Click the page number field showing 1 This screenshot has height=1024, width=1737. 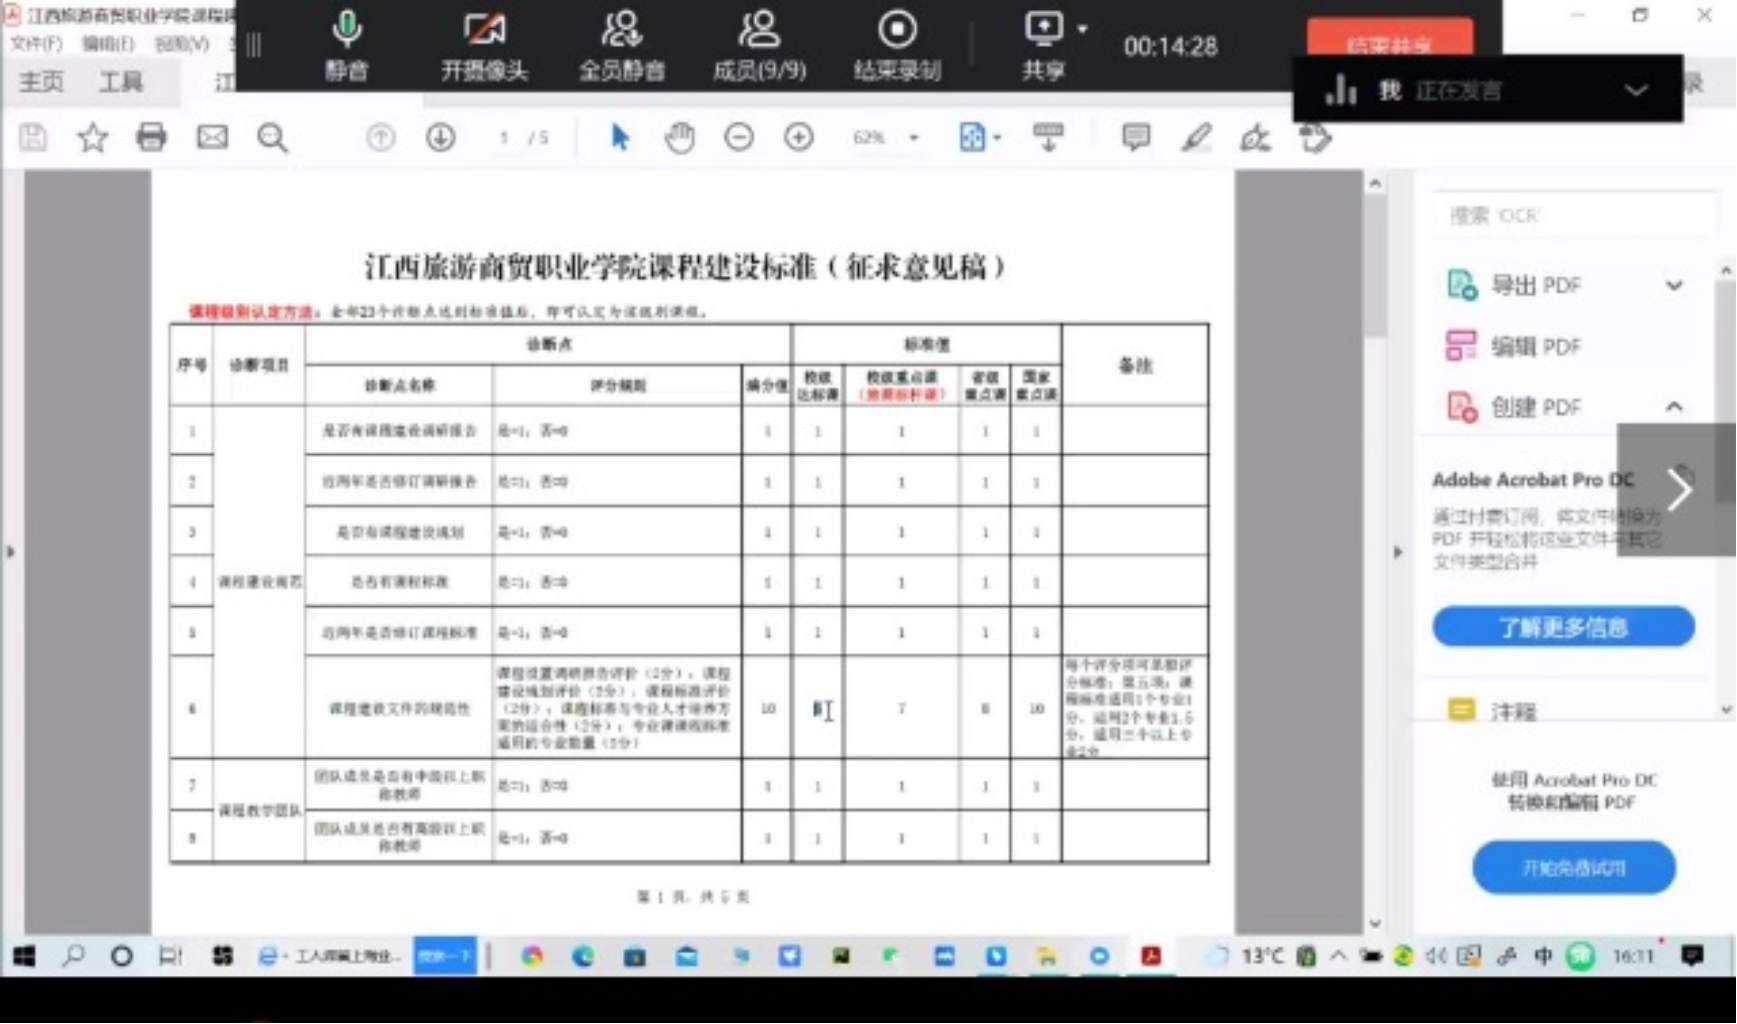tap(504, 137)
